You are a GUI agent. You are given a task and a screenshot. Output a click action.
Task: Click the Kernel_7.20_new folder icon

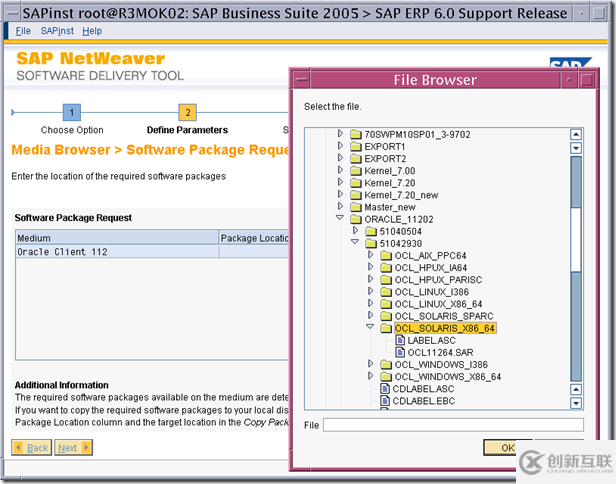(x=356, y=195)
